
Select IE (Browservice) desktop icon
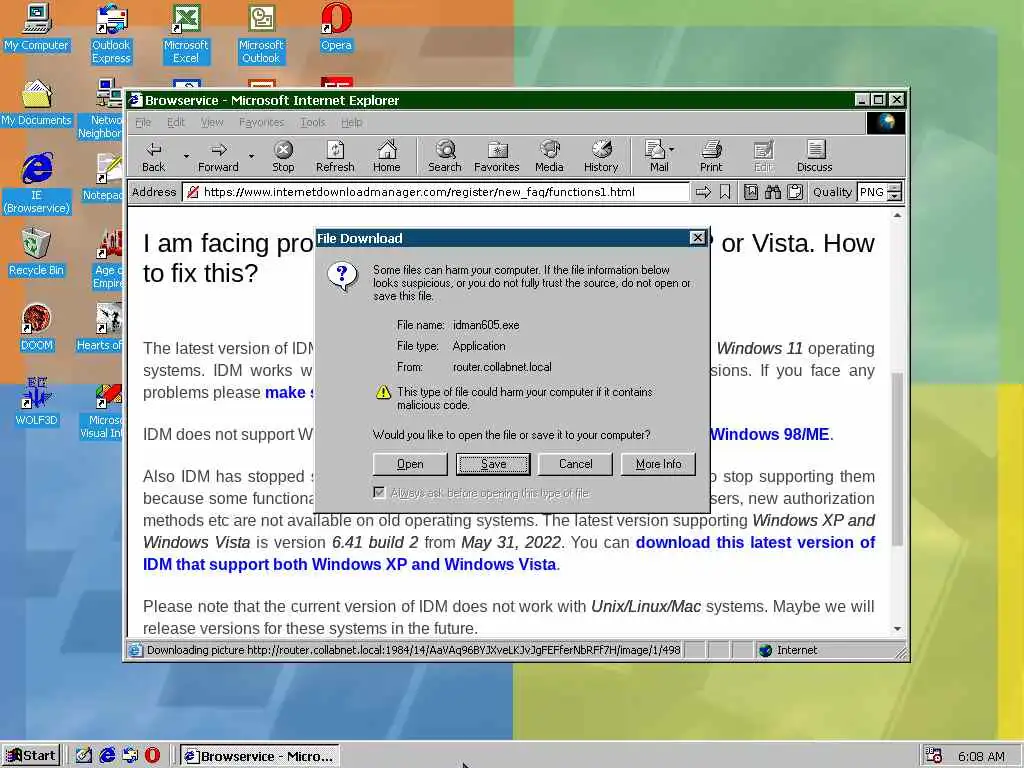click(x=37, y=184)
